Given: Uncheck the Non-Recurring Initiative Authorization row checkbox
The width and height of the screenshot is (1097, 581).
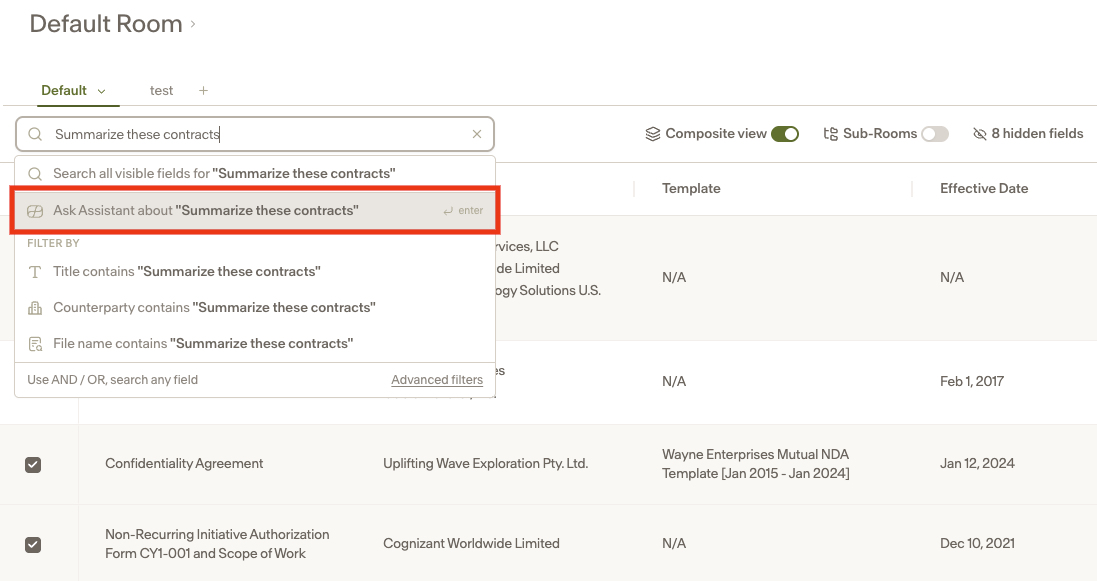Looking at the screenshot, I should click(33, 545).
